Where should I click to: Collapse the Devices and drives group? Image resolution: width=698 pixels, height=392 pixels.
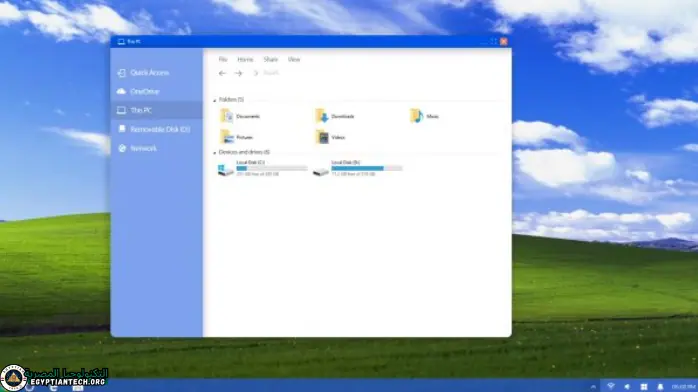215,153
